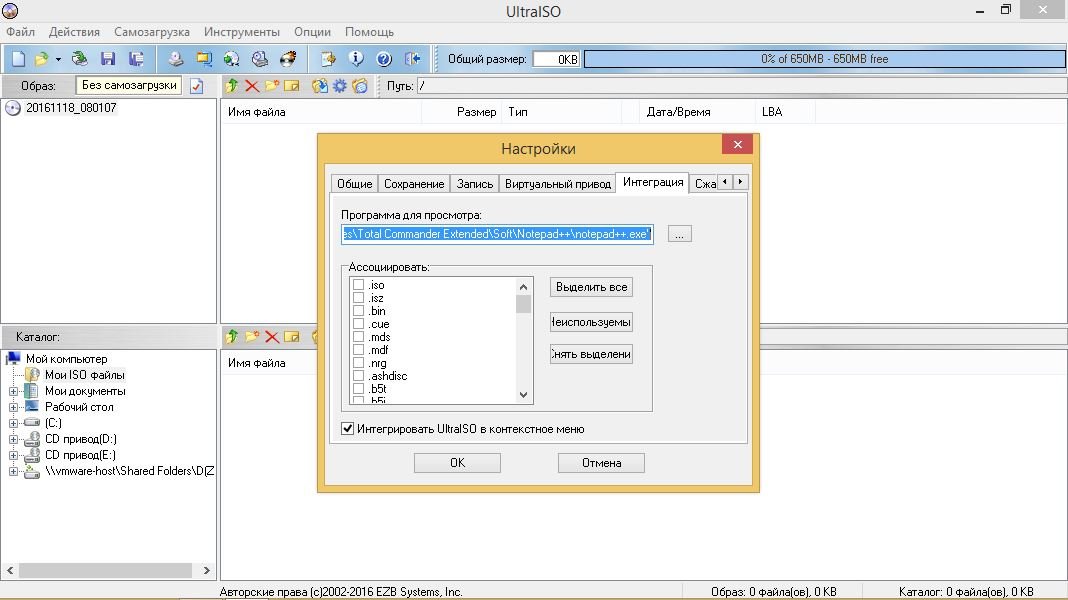Check the .iso file association box
The image size is (1068, 600).
358,285
